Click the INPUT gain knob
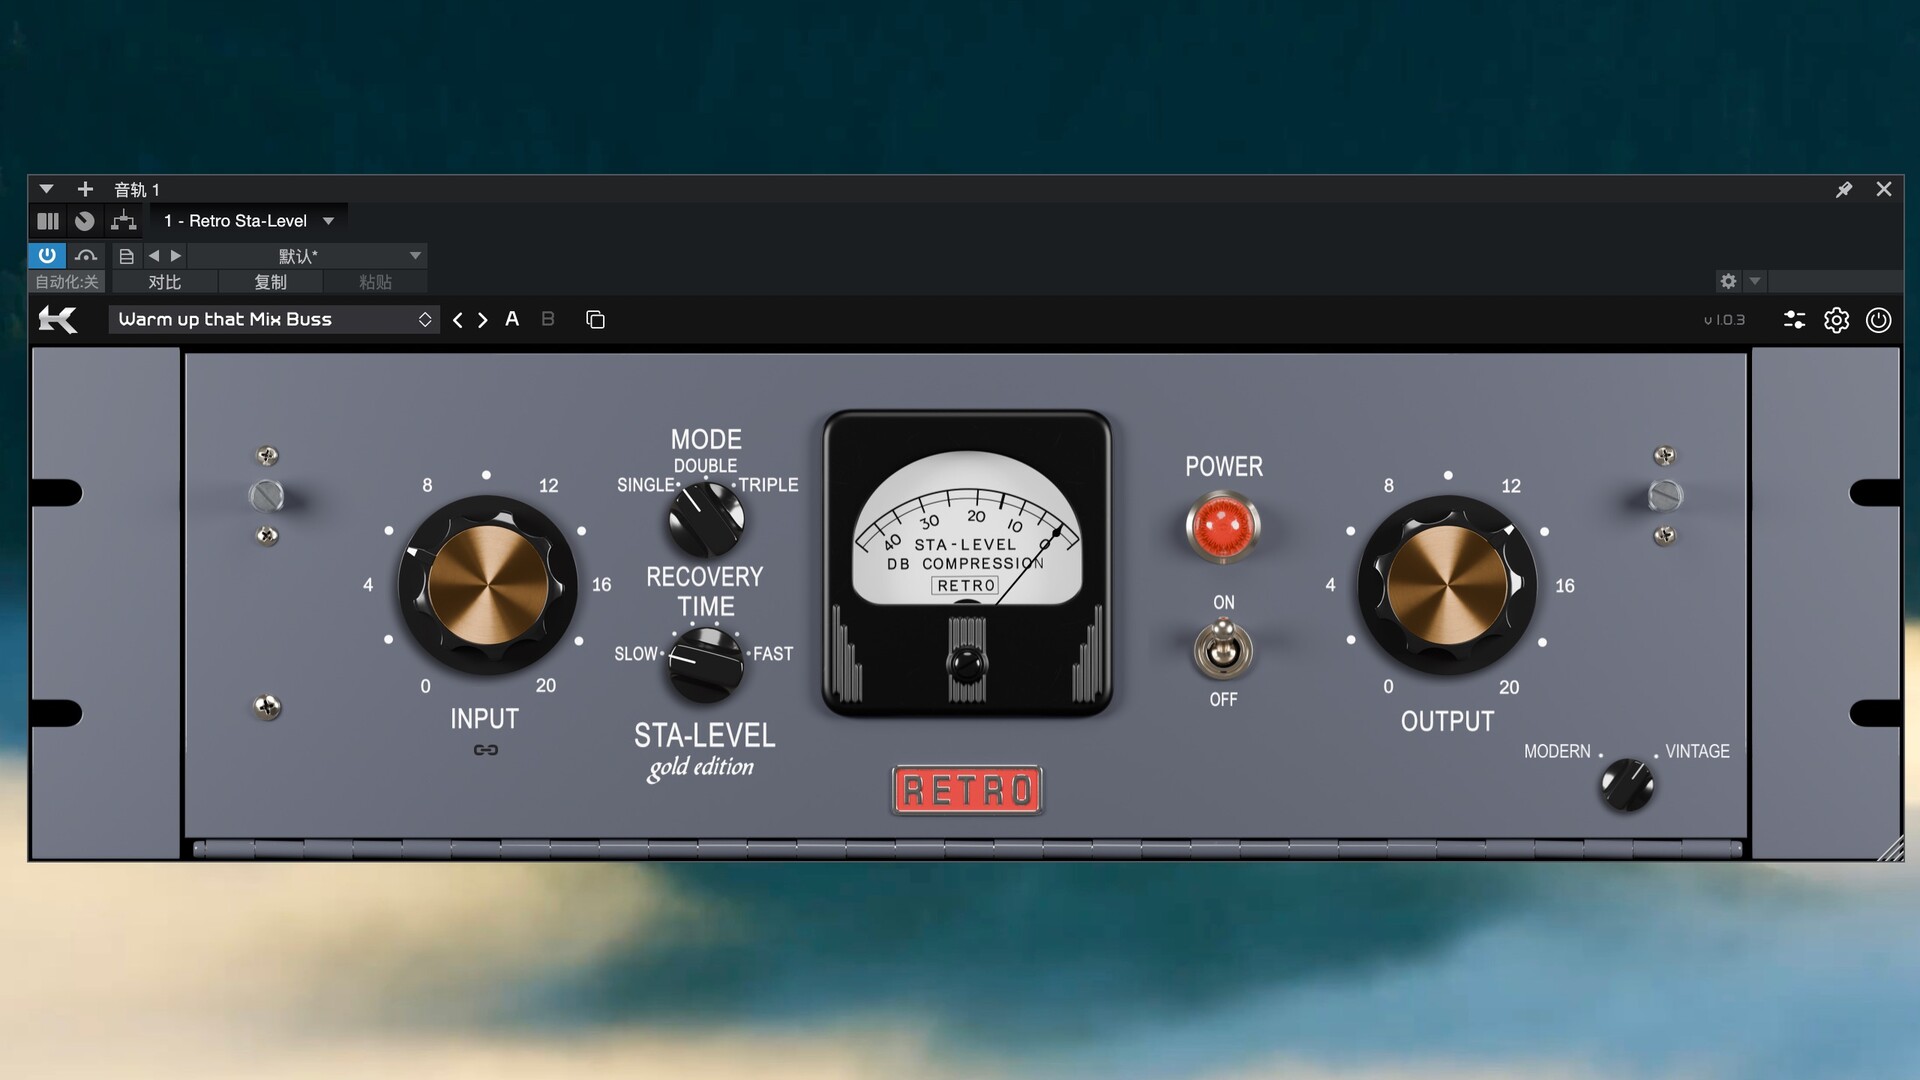This screenshot has height=1080, width=1920. (x=488, y=585)
